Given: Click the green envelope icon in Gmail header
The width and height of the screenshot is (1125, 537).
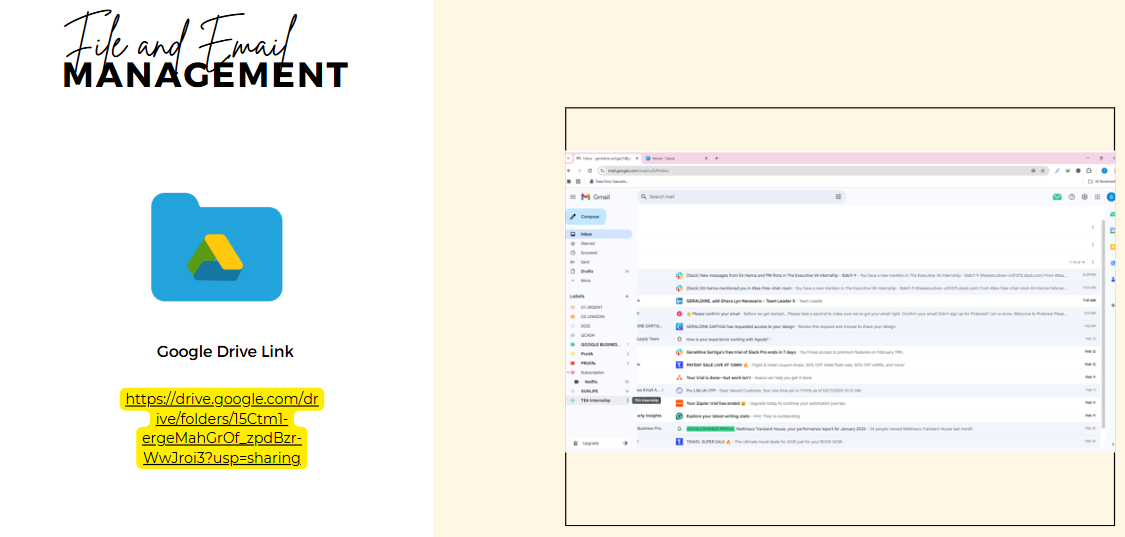Looking at the screenshot, I should pyautogui.click(x=1057, y=197).
